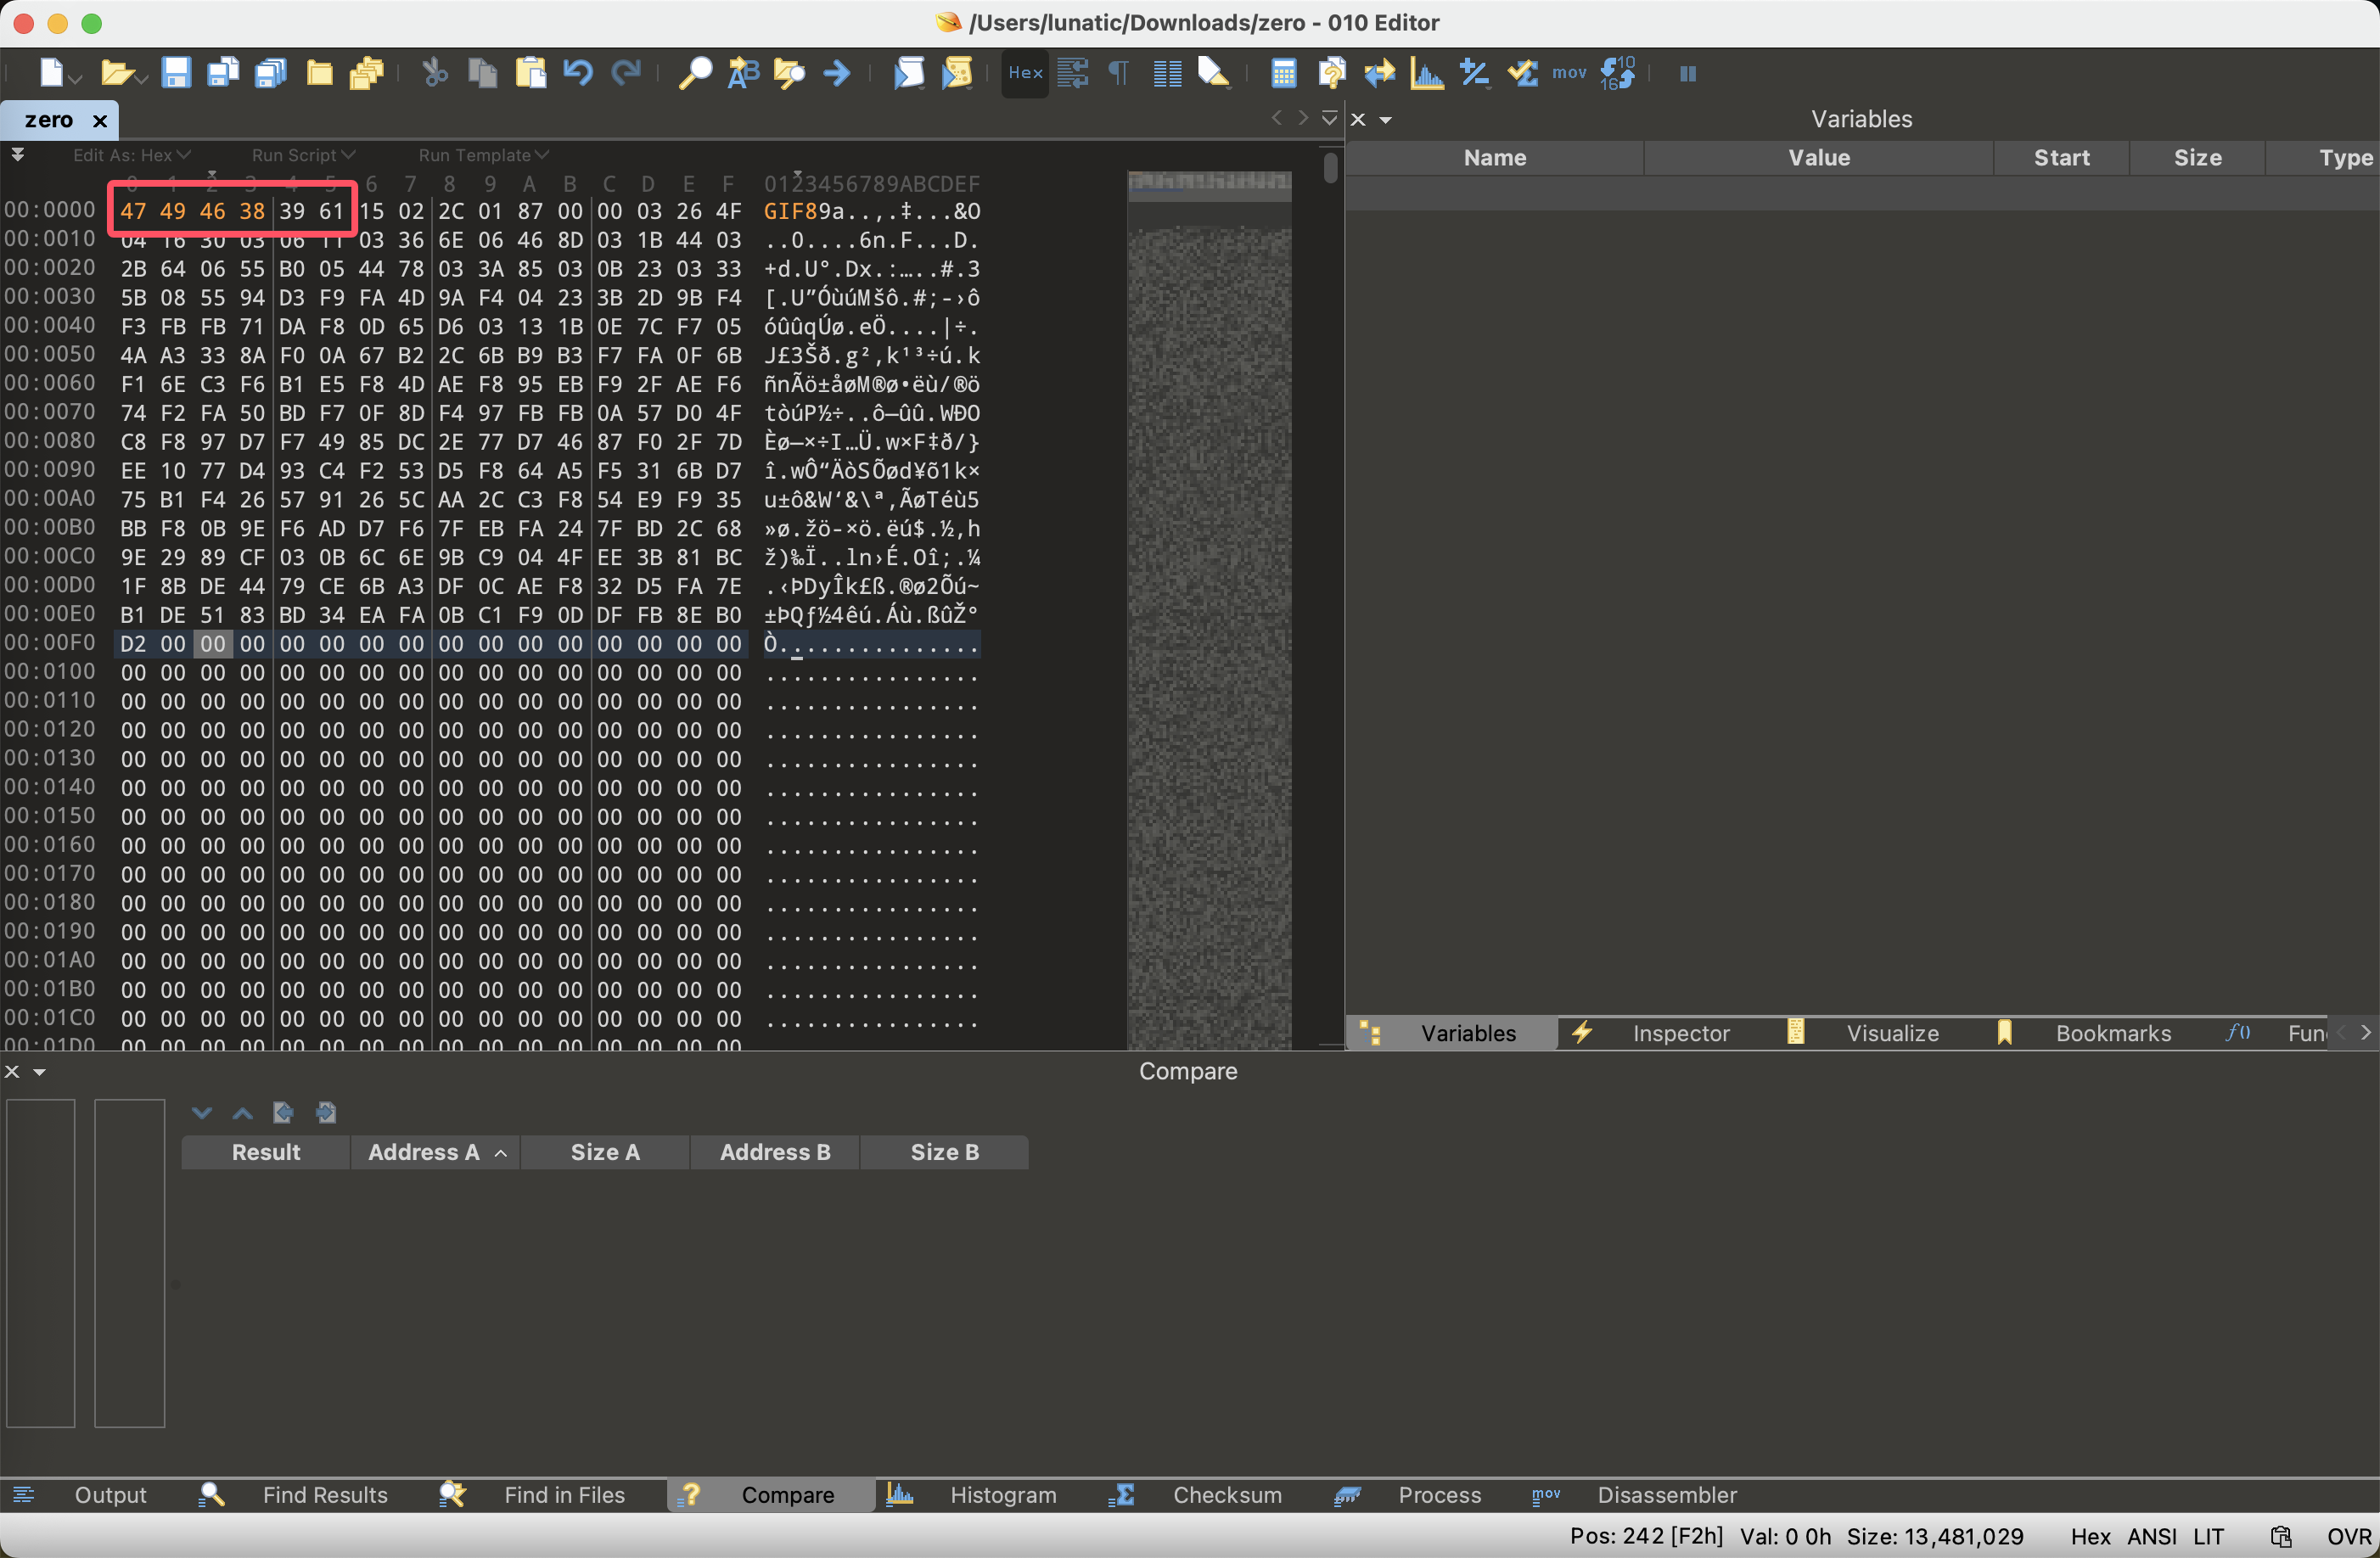Switch to the Inspector tab

tap(1680, 1033)
